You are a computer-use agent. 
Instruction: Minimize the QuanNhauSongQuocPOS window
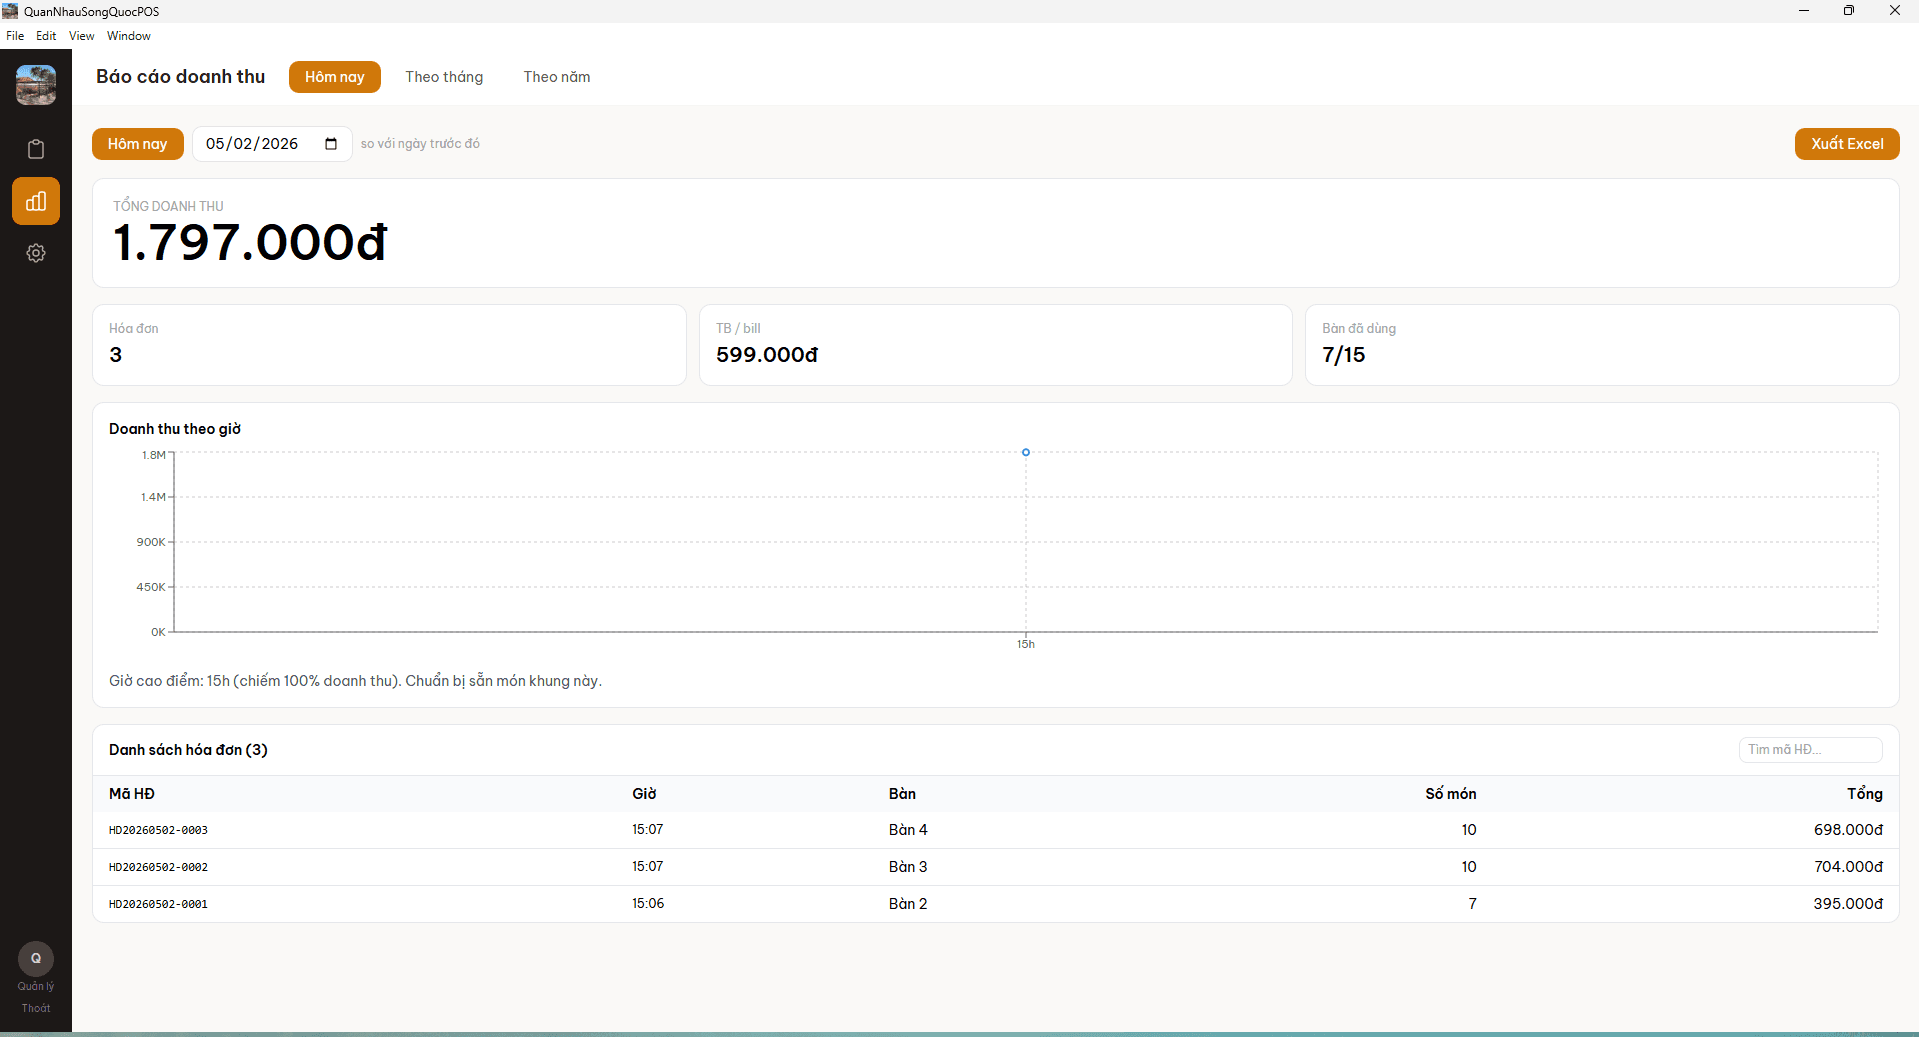click(x=1804, y=11)
